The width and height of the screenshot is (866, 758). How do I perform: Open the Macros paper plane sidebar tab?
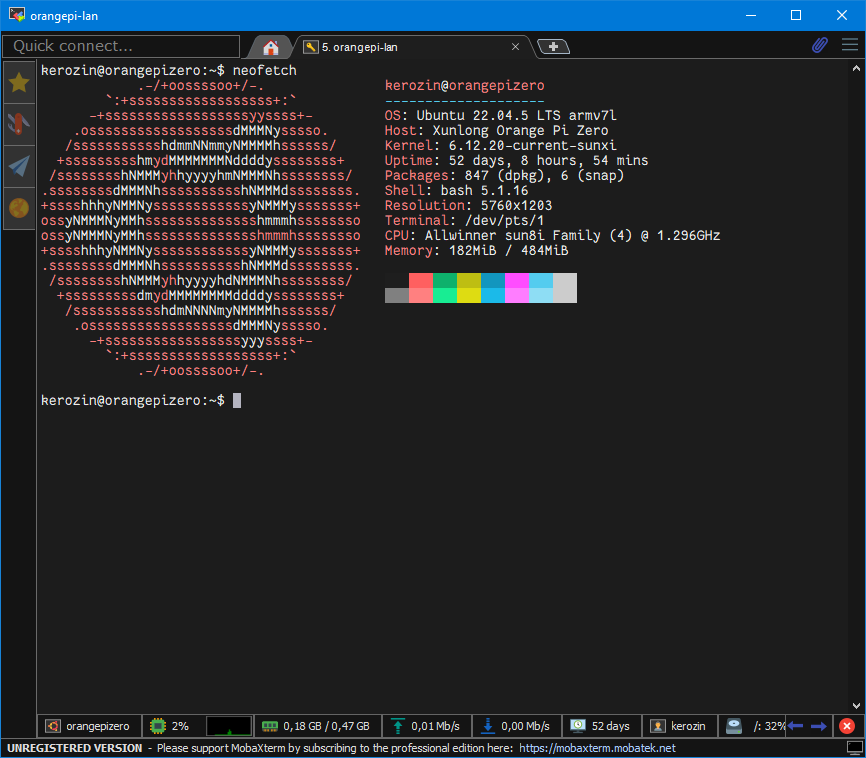pos(19,166)
